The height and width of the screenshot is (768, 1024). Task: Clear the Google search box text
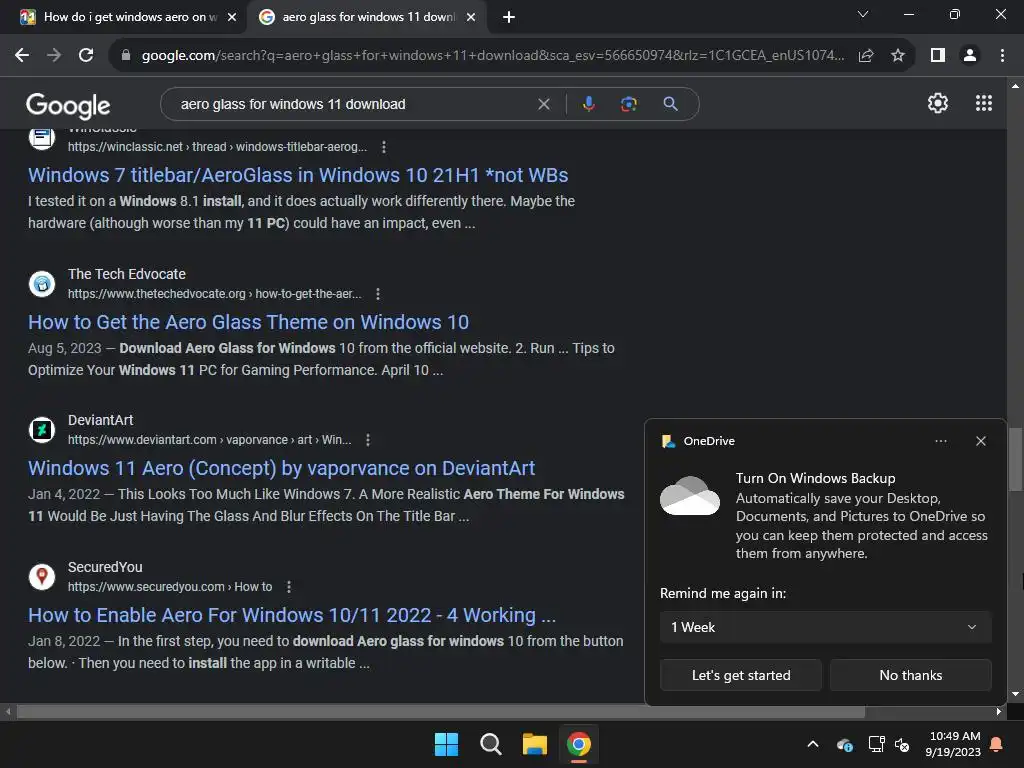[x=543, y=104]
